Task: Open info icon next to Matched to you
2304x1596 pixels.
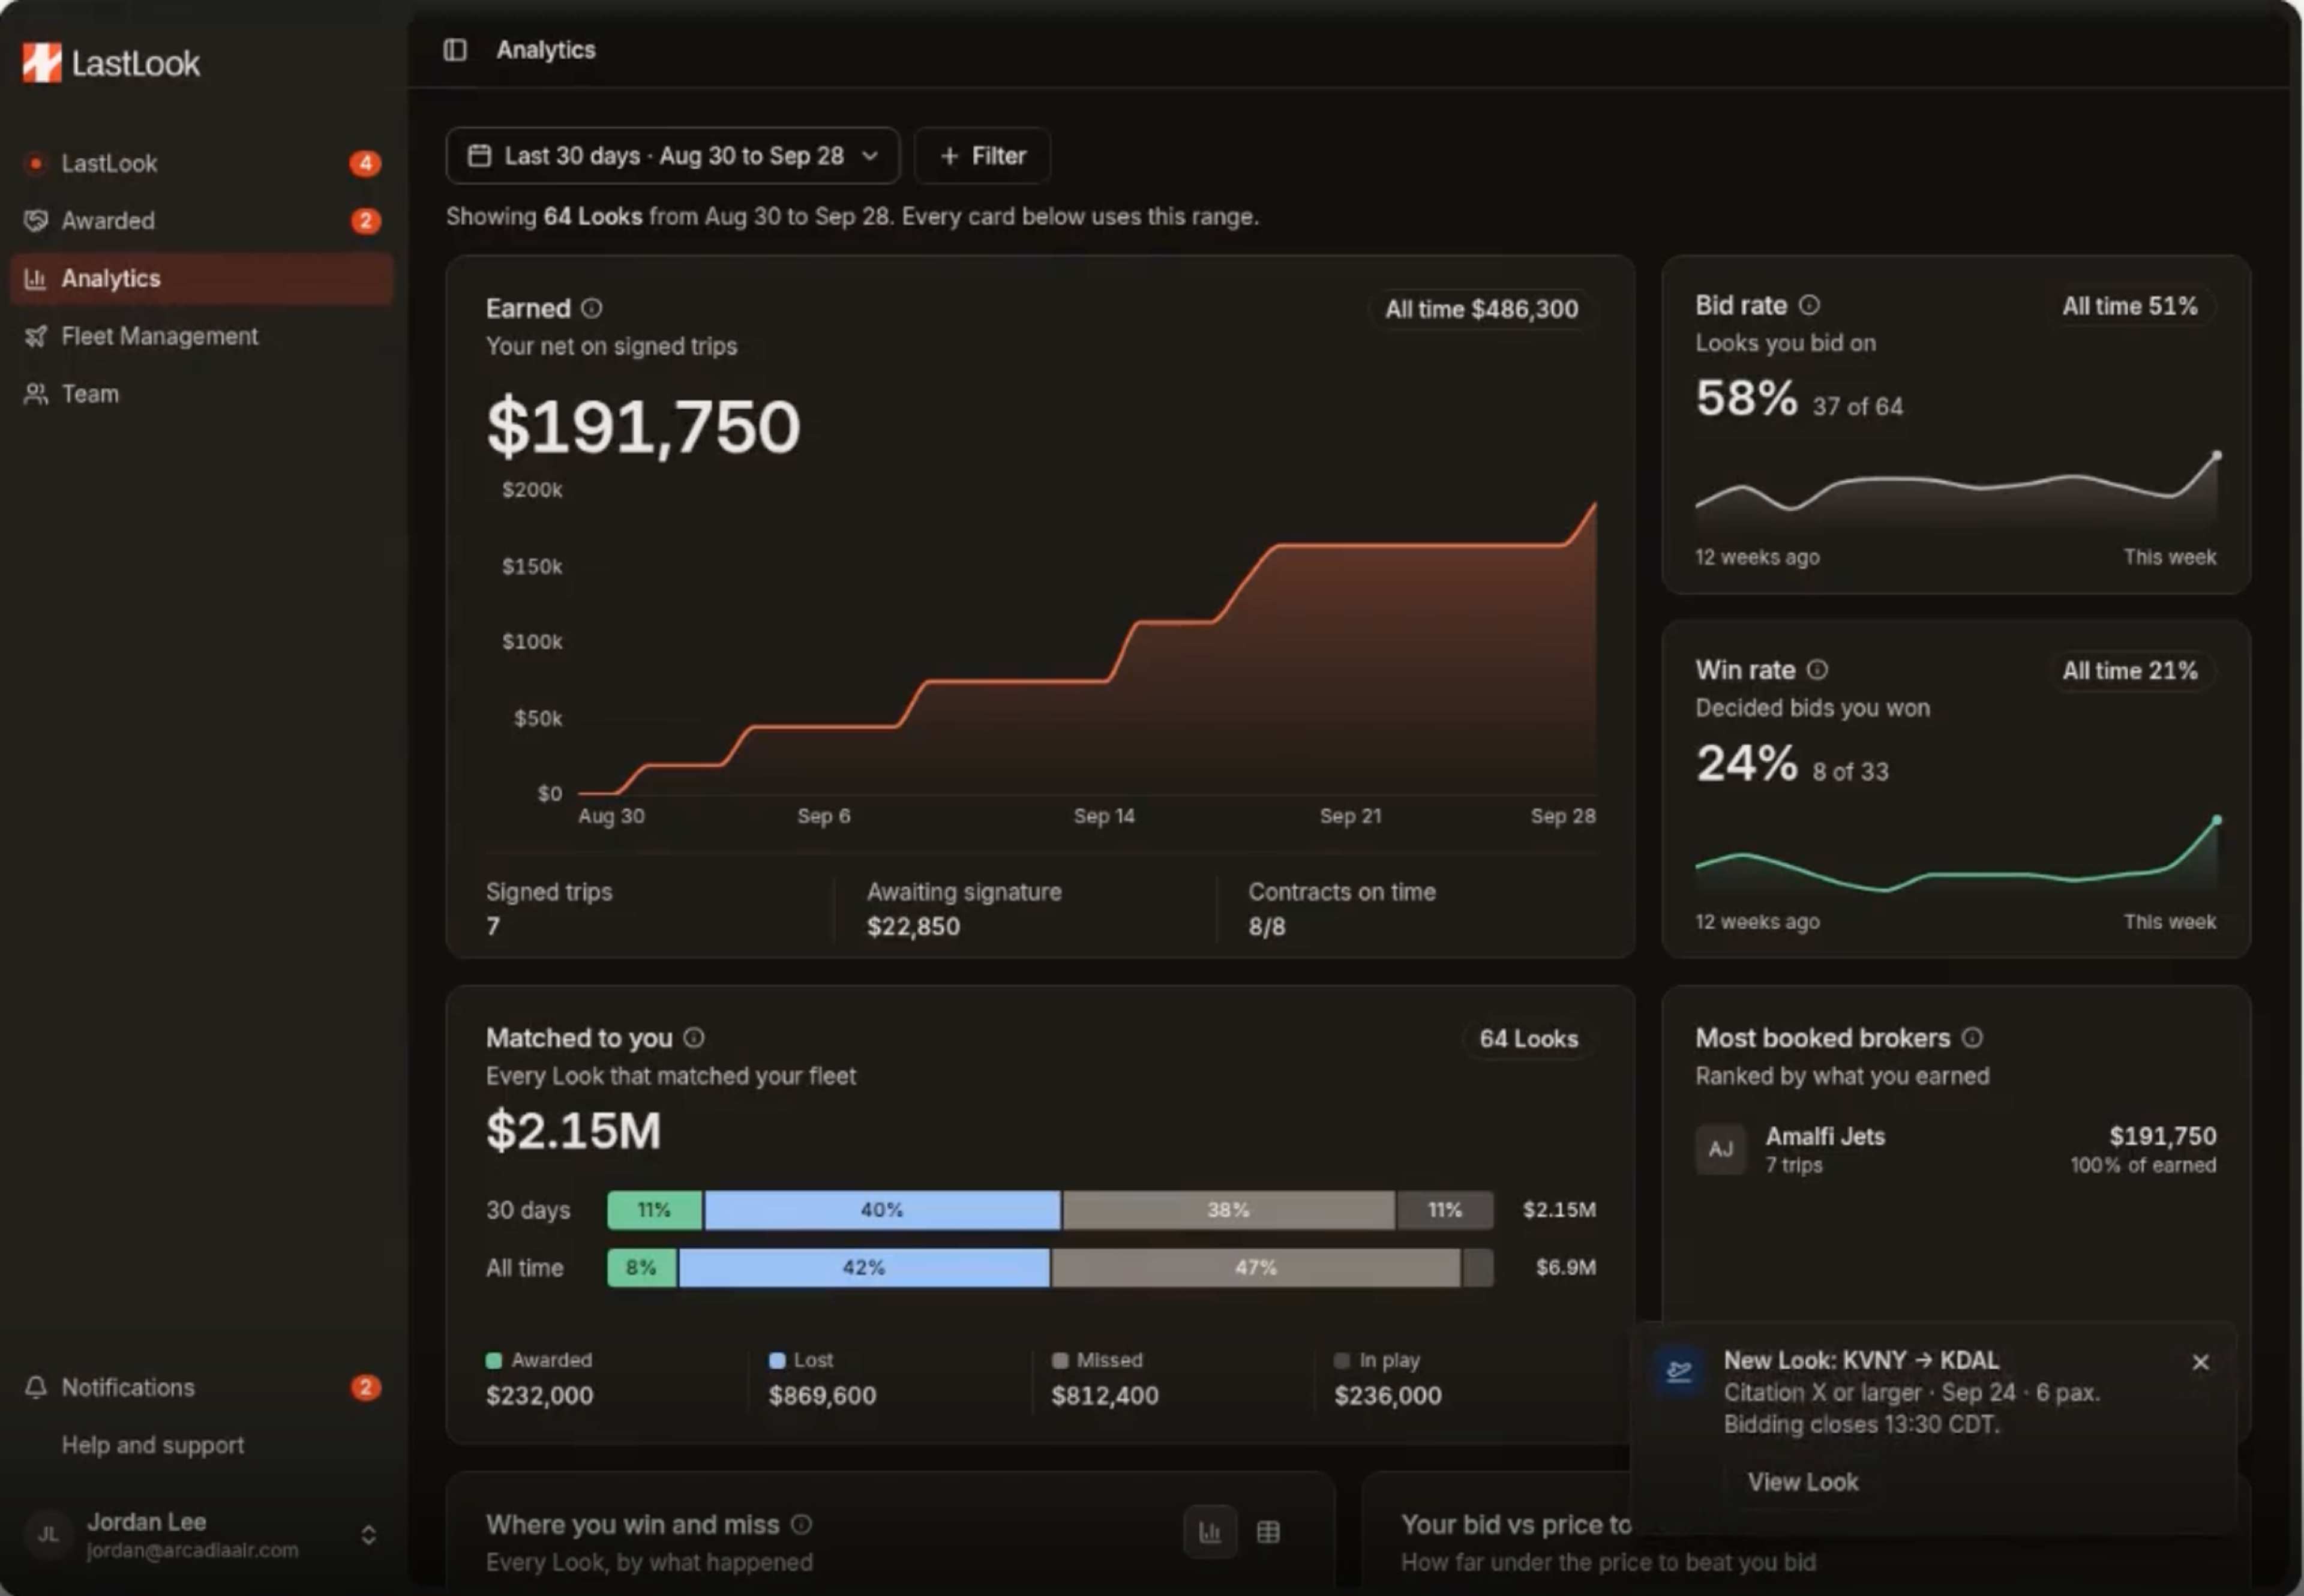Action: [x=694, y=1038]
